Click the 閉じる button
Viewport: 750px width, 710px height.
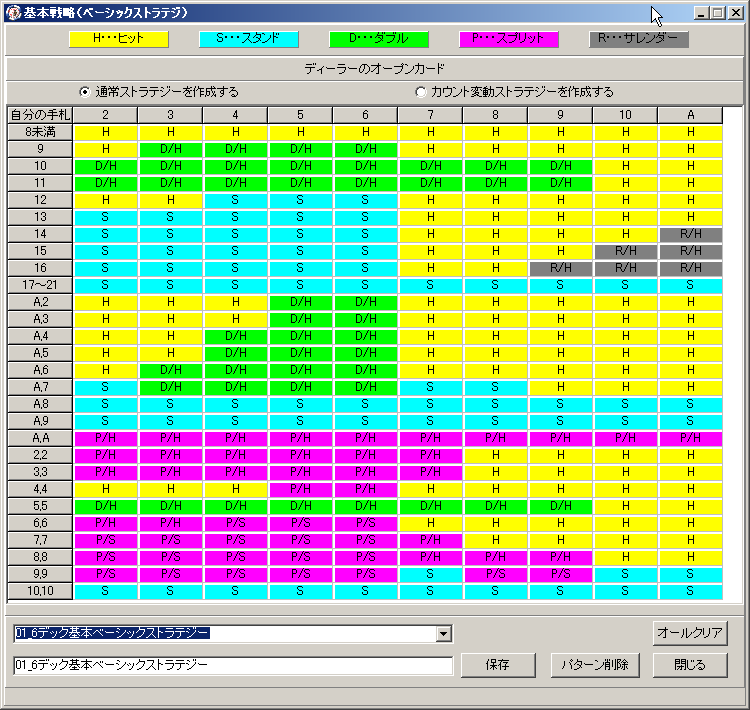(x=690, y=665)
